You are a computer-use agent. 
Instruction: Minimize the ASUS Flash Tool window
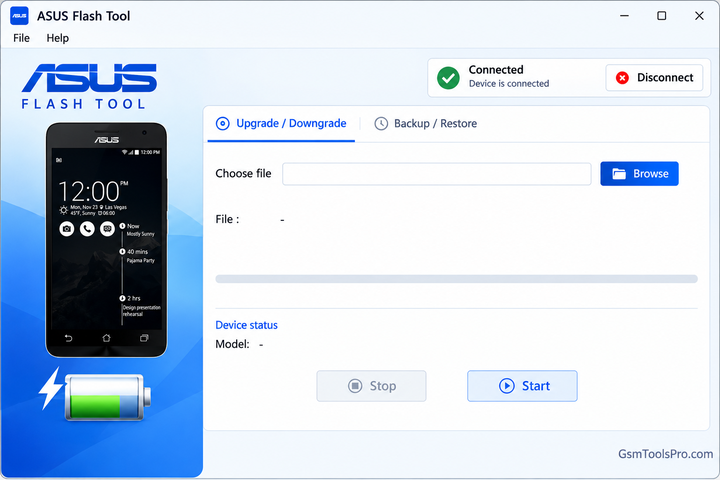tap(624, 16)
